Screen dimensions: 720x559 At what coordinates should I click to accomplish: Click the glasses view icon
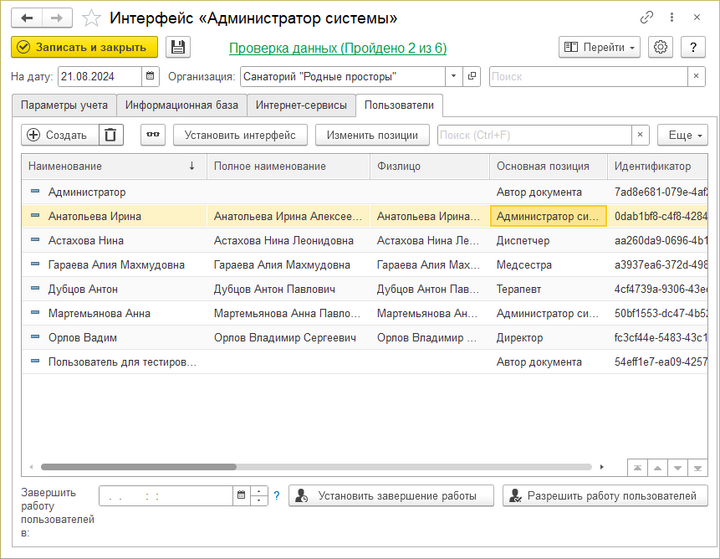[x=152, y=135]
